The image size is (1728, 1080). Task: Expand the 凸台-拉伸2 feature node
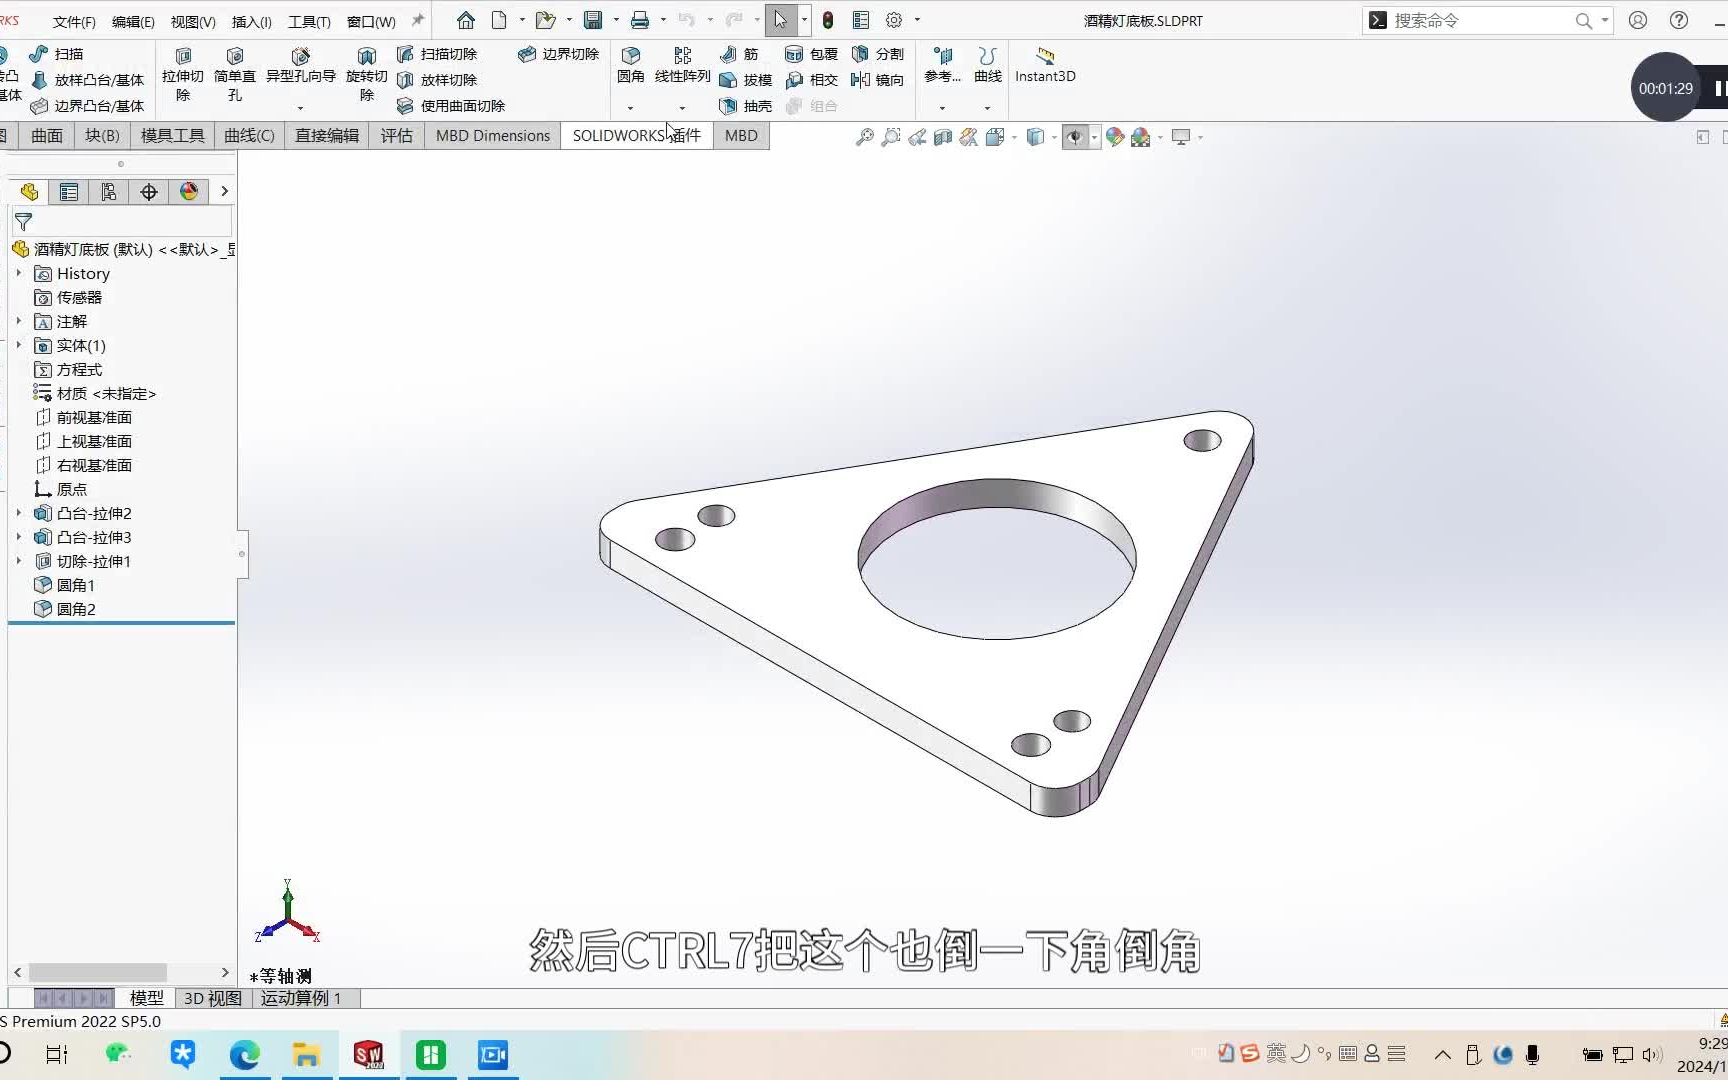coord(18,513)
